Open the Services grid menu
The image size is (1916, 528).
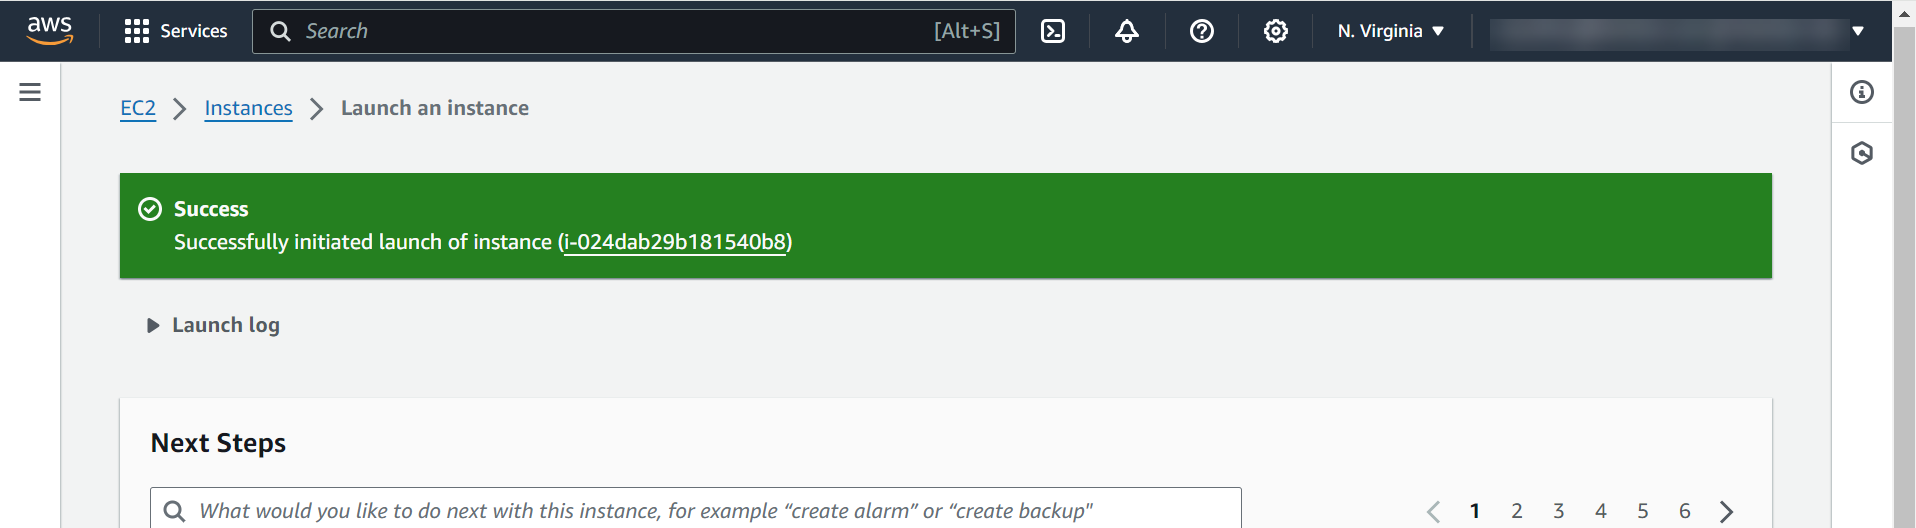click(176, 31)
